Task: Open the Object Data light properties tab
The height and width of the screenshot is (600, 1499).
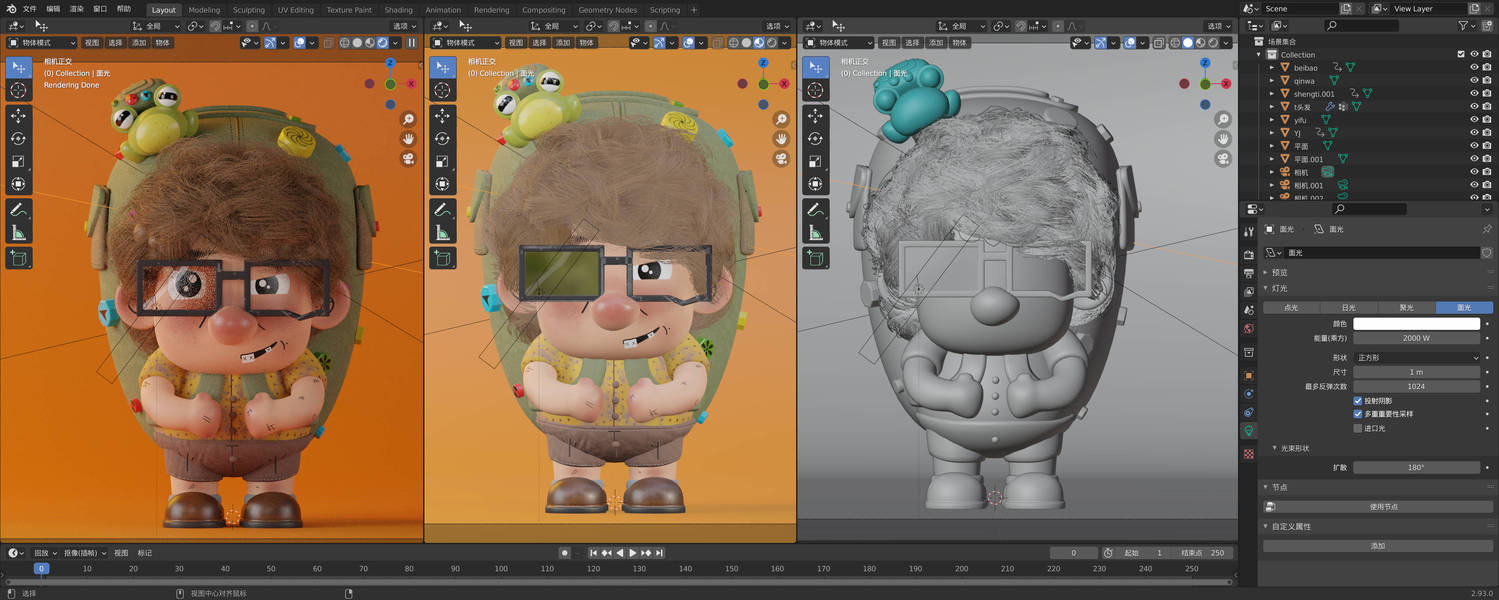Action: (x=1249, y=431)
